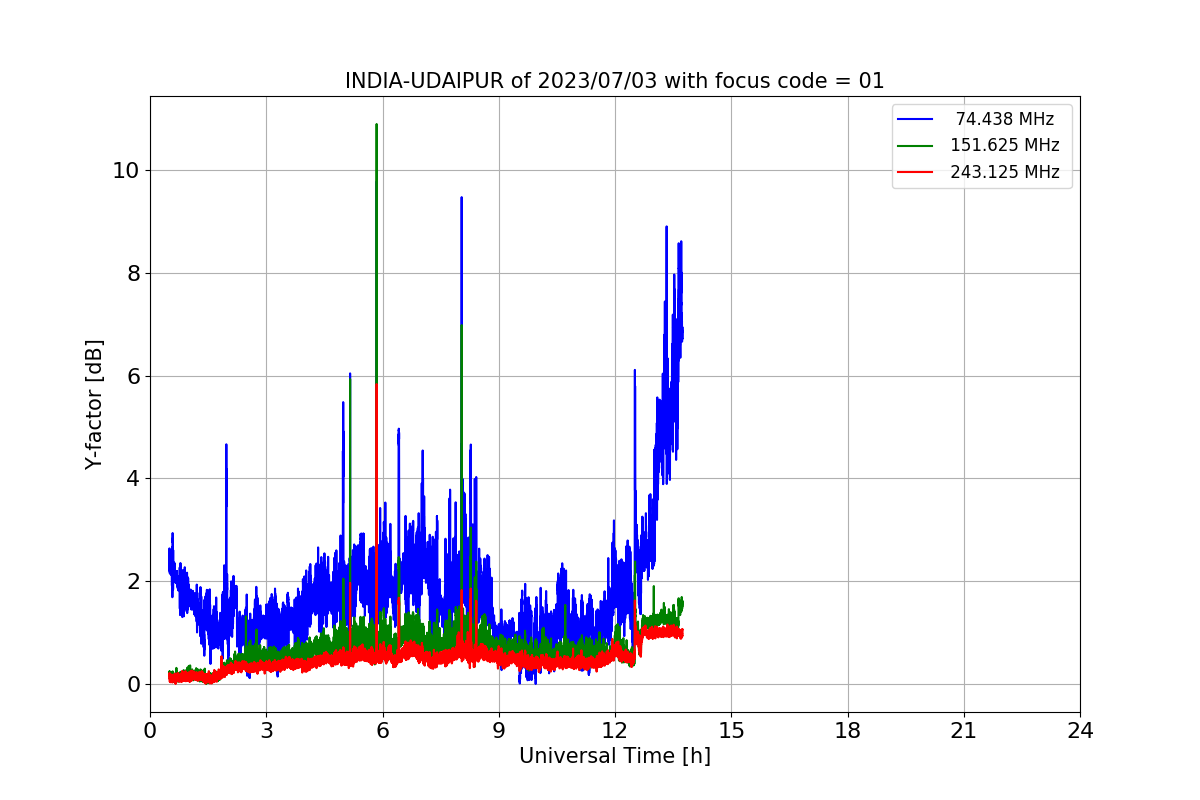The height and width of the screenshot is (800, 1200).
Task: Click y-axis tick label 8
Action: click(132, 273)
